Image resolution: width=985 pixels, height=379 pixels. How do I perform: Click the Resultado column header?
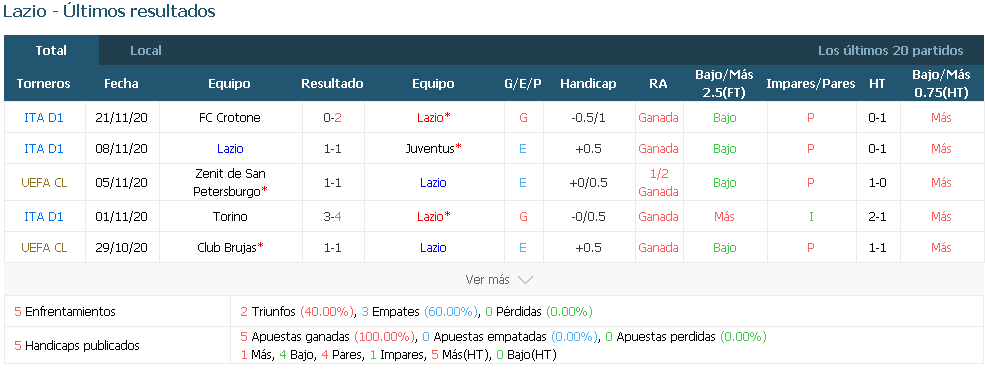tap(332, 84)
